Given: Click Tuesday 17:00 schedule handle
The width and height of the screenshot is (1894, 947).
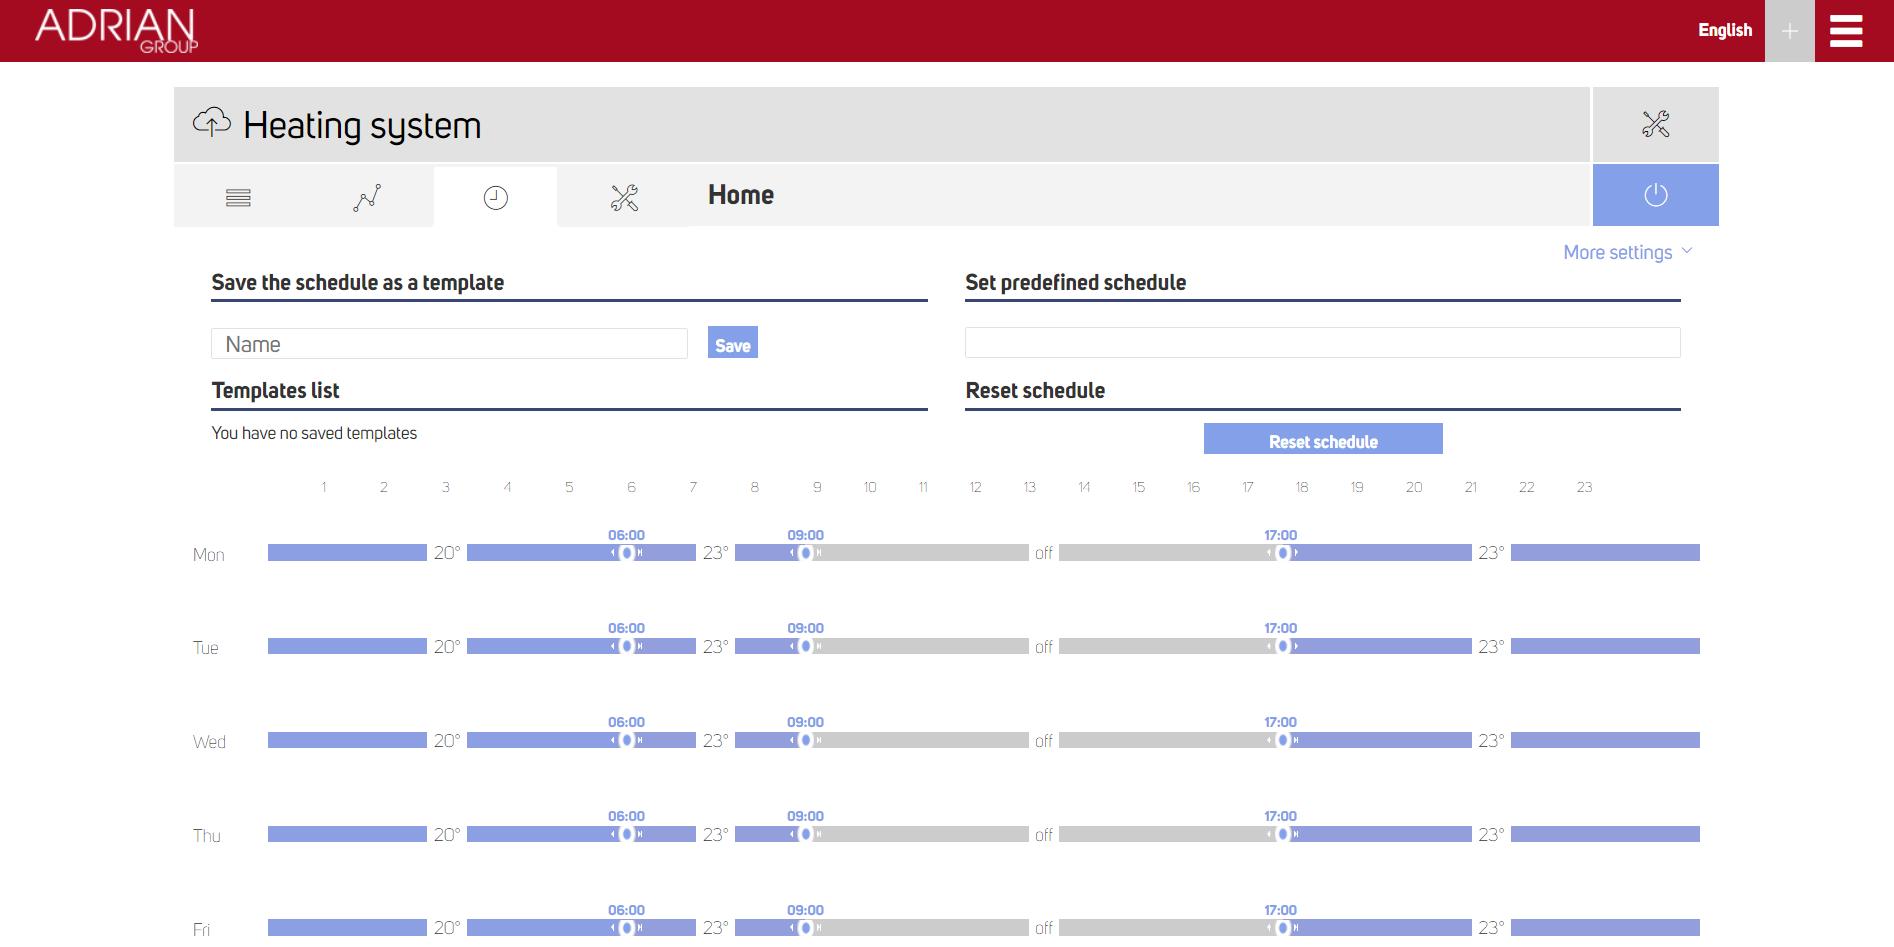Looking at the screenshot, I should tap(1282, 646).
